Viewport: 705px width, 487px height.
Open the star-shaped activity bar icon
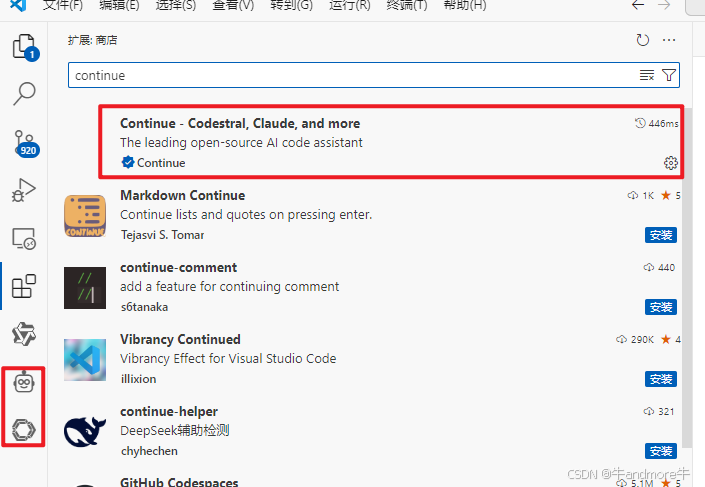[x=24, y=334]
